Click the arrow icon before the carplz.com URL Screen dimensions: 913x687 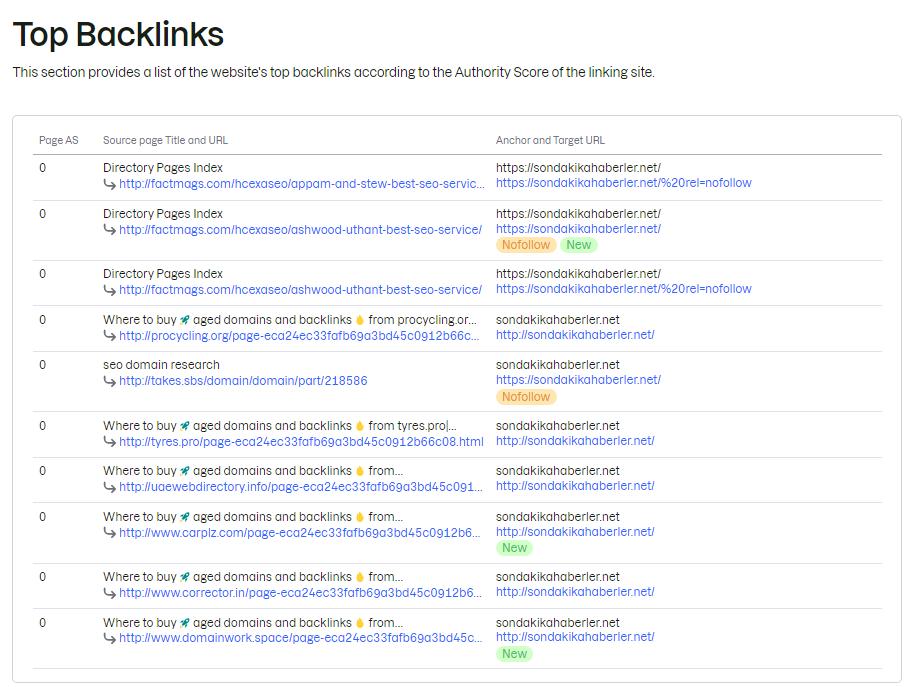coord(109,533)
